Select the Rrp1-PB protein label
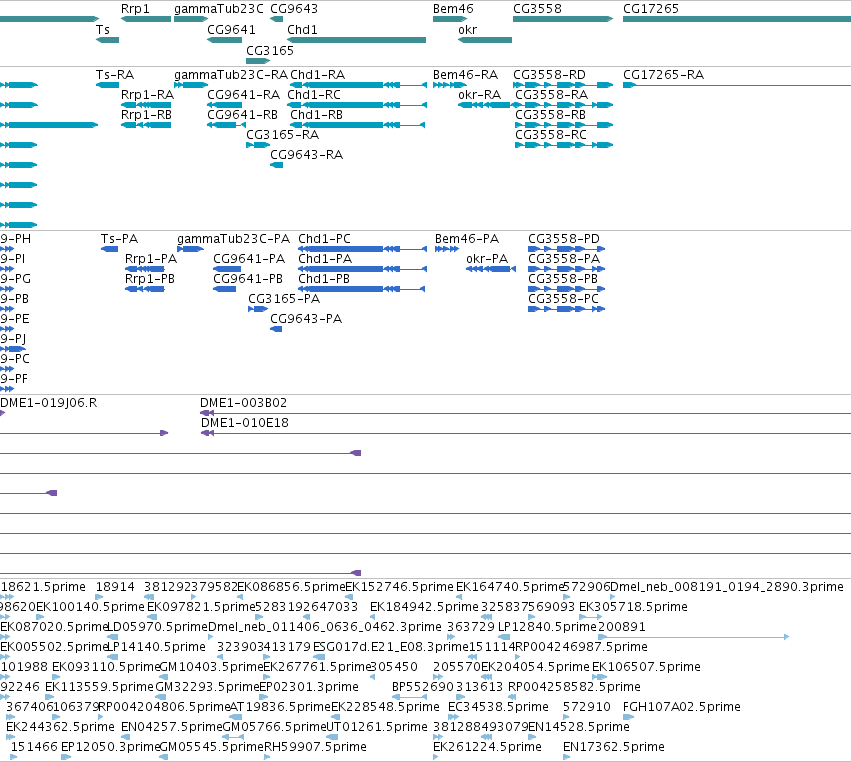The height and width of the screenshot is (762, 851). click(x=150, y=280)
